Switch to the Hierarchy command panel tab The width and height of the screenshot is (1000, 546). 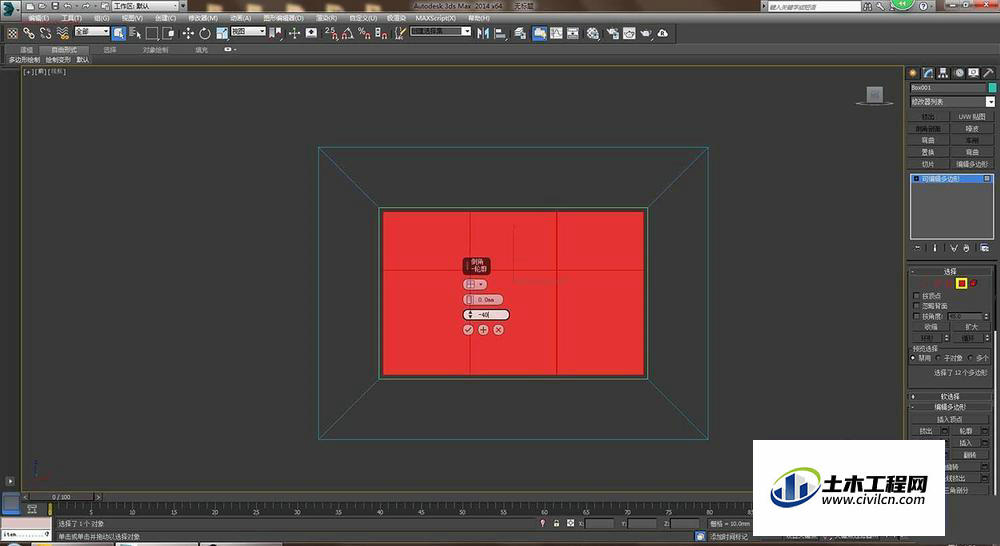pos(943,73)
